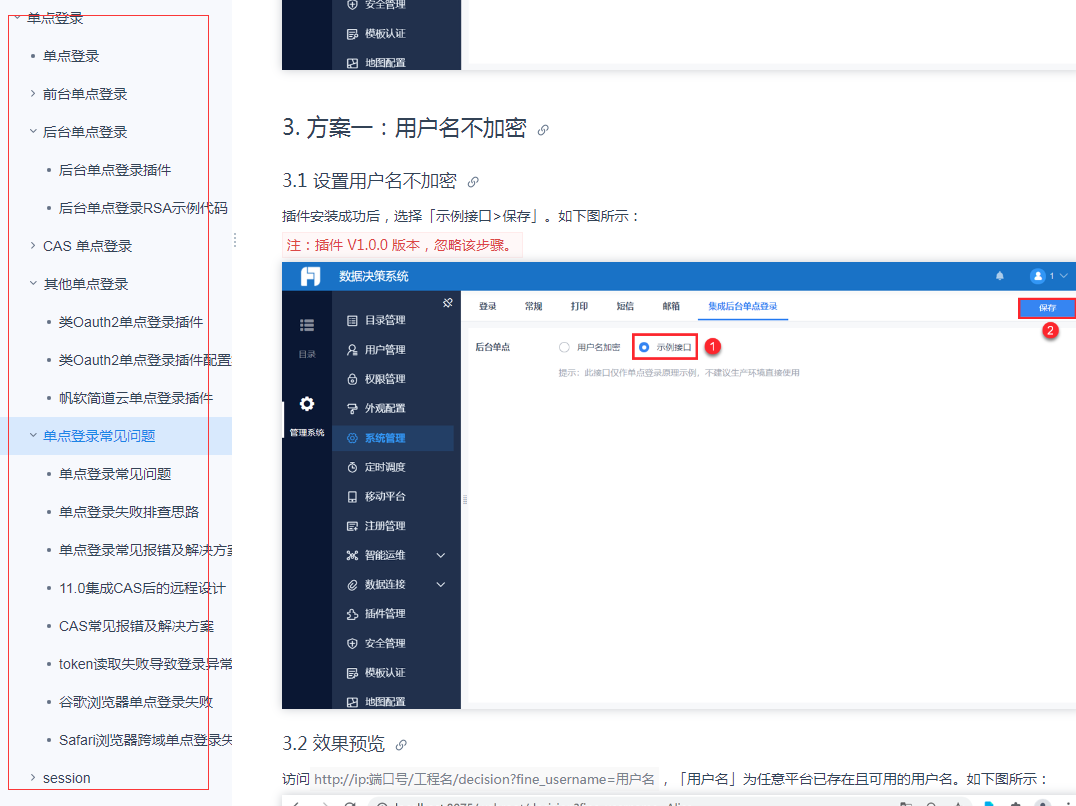Image resolution: width=1076 pixels, height=806 pixels.
Task: Collapse the 单点登录常见问题 tree node
Action: 32,435
